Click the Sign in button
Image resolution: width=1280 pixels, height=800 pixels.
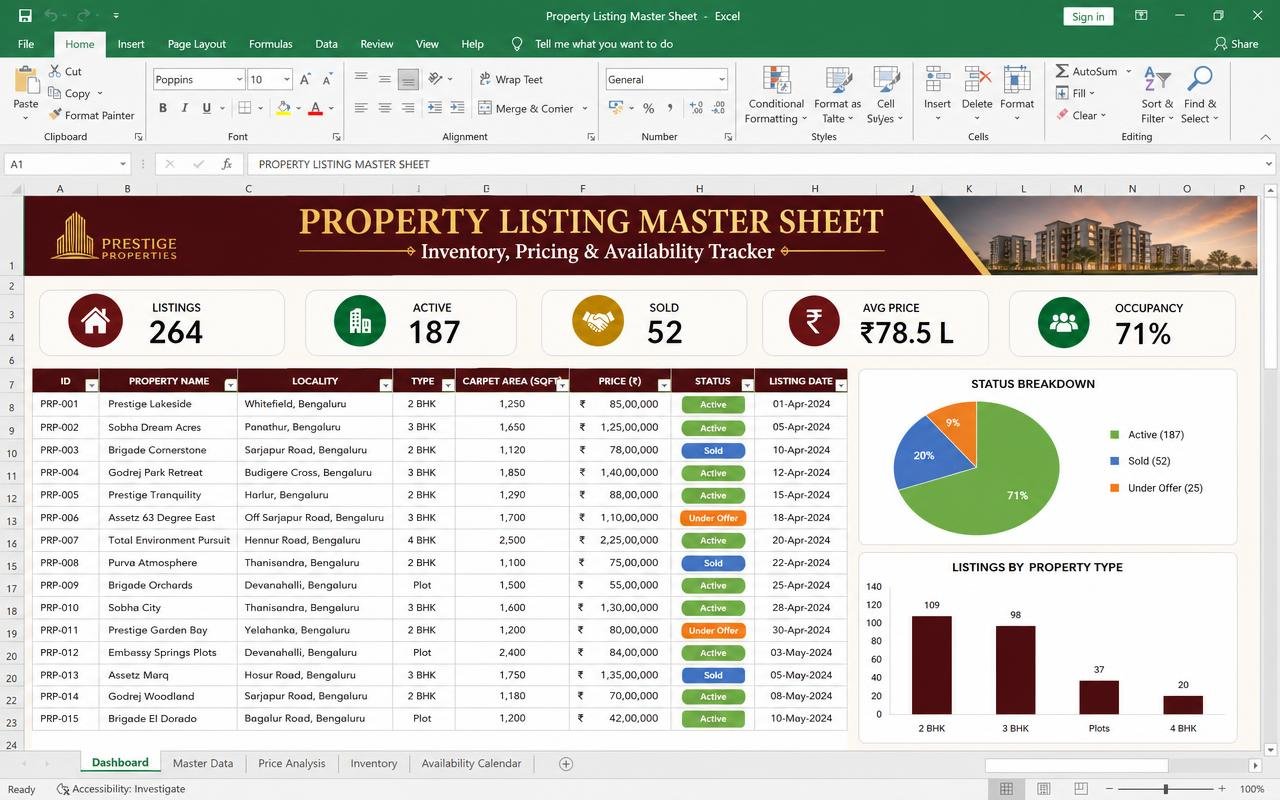click(1088, 16)
